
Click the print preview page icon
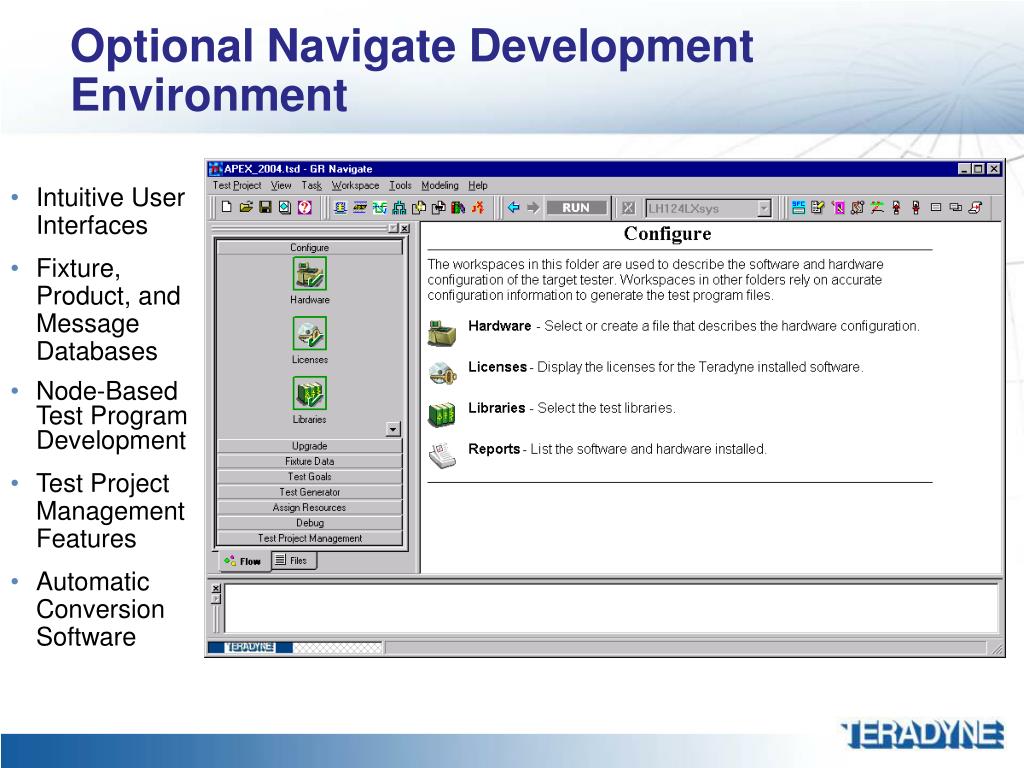(285, 208)
